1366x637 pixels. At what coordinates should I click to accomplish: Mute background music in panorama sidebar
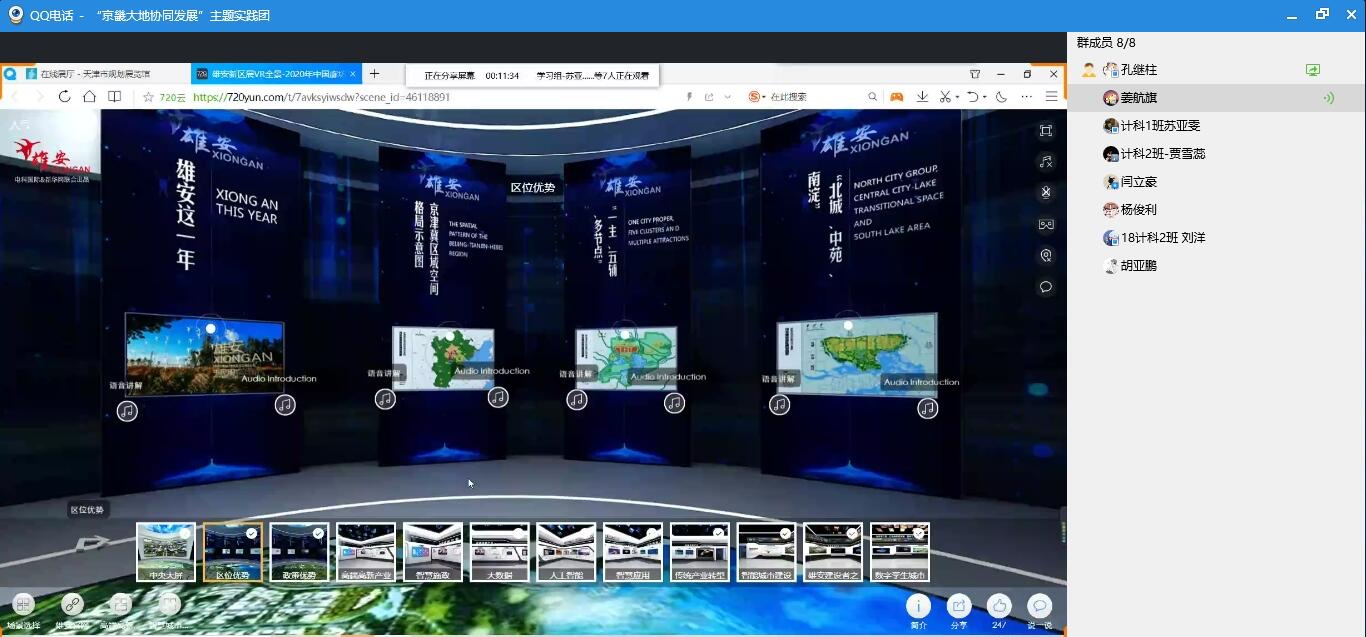coord(1046,162)
